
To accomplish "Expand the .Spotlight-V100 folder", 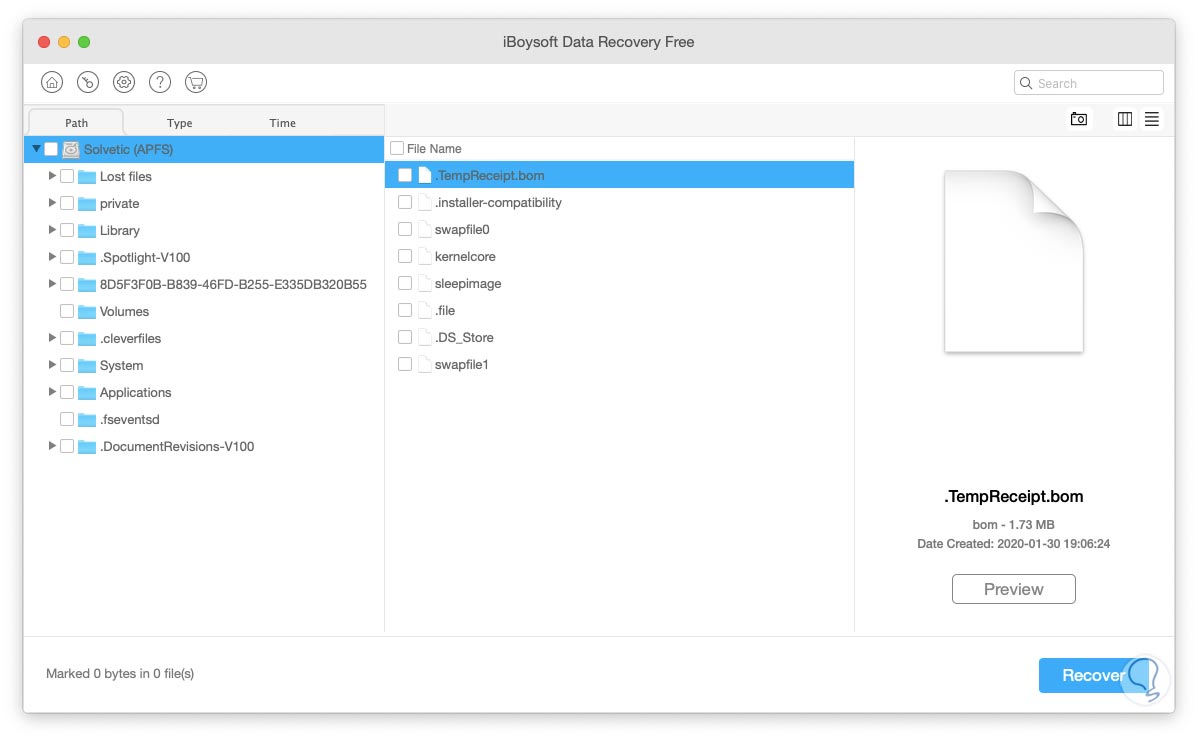I will pyautogui.click(x=52, y=257).
